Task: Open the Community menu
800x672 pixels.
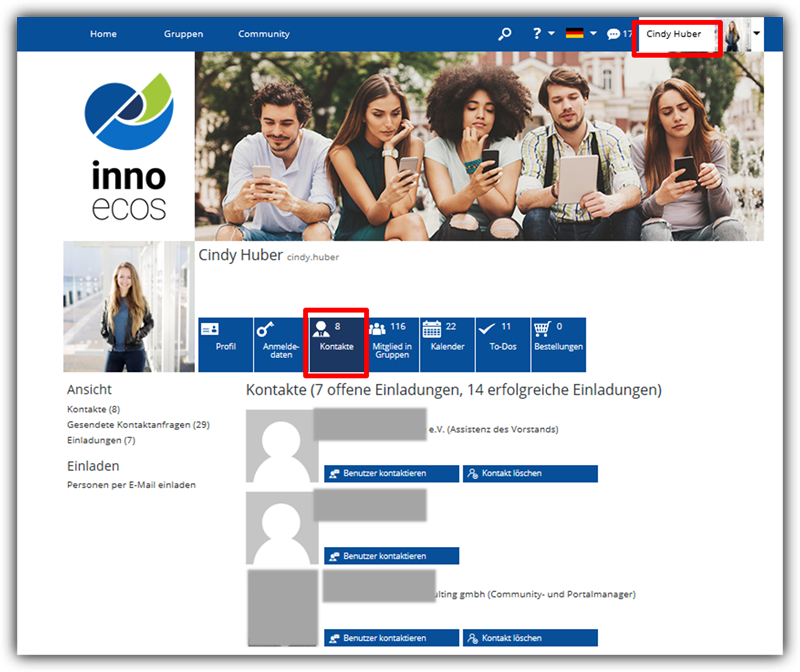Action: coord(264,34)
